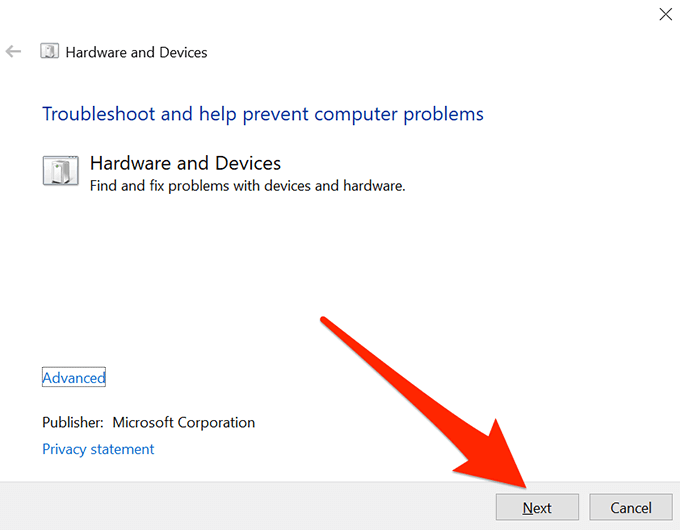
Task: Close the troubleshooter window with the X
Action: pos(665,14)
